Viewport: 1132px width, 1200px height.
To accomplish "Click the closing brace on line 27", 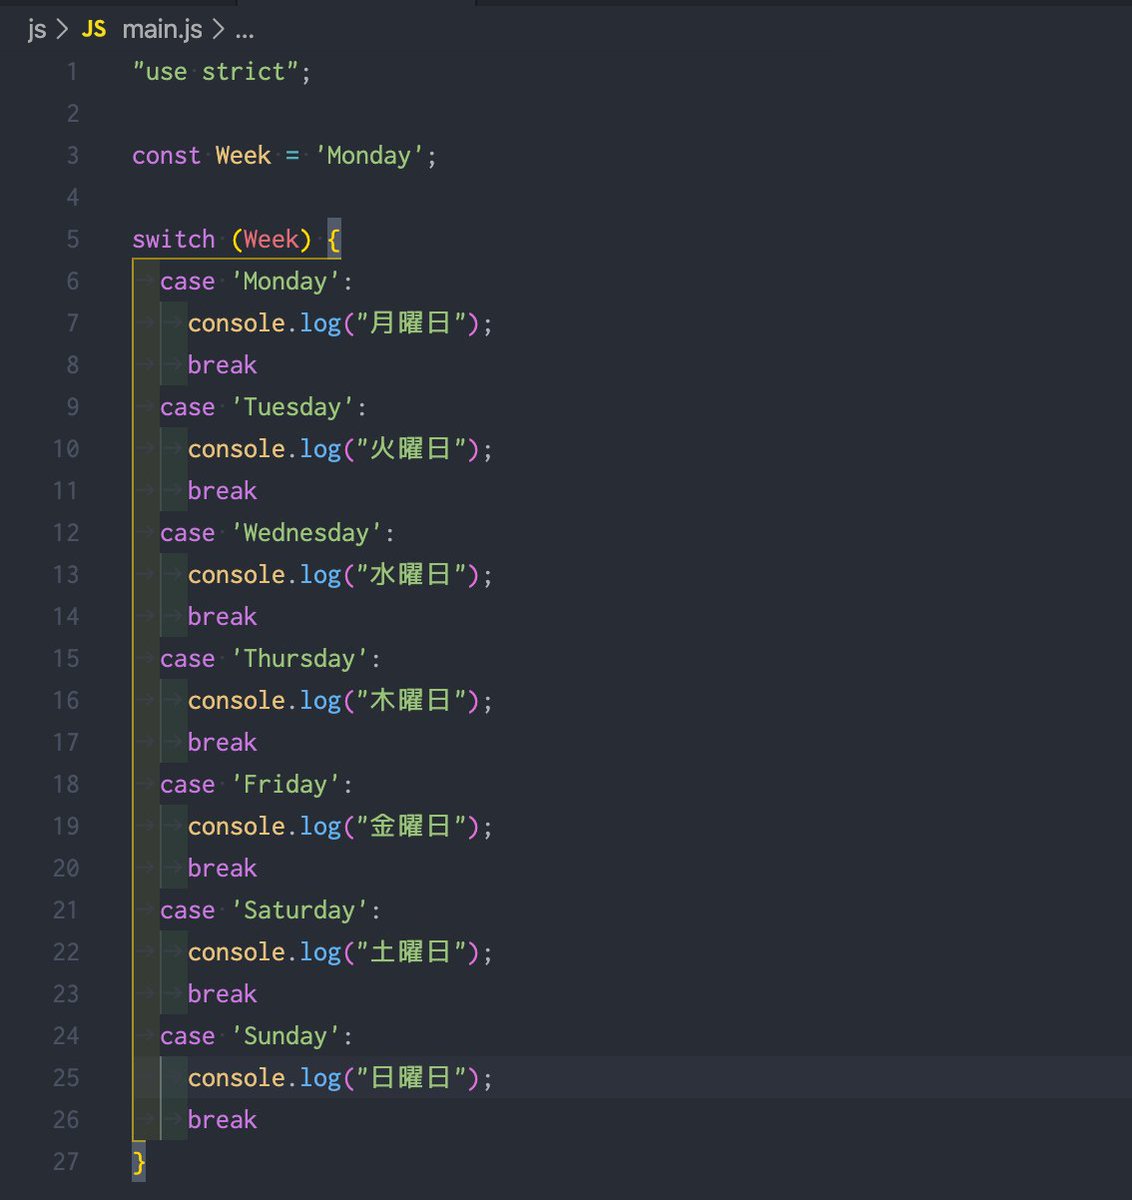I will 139,1162.
